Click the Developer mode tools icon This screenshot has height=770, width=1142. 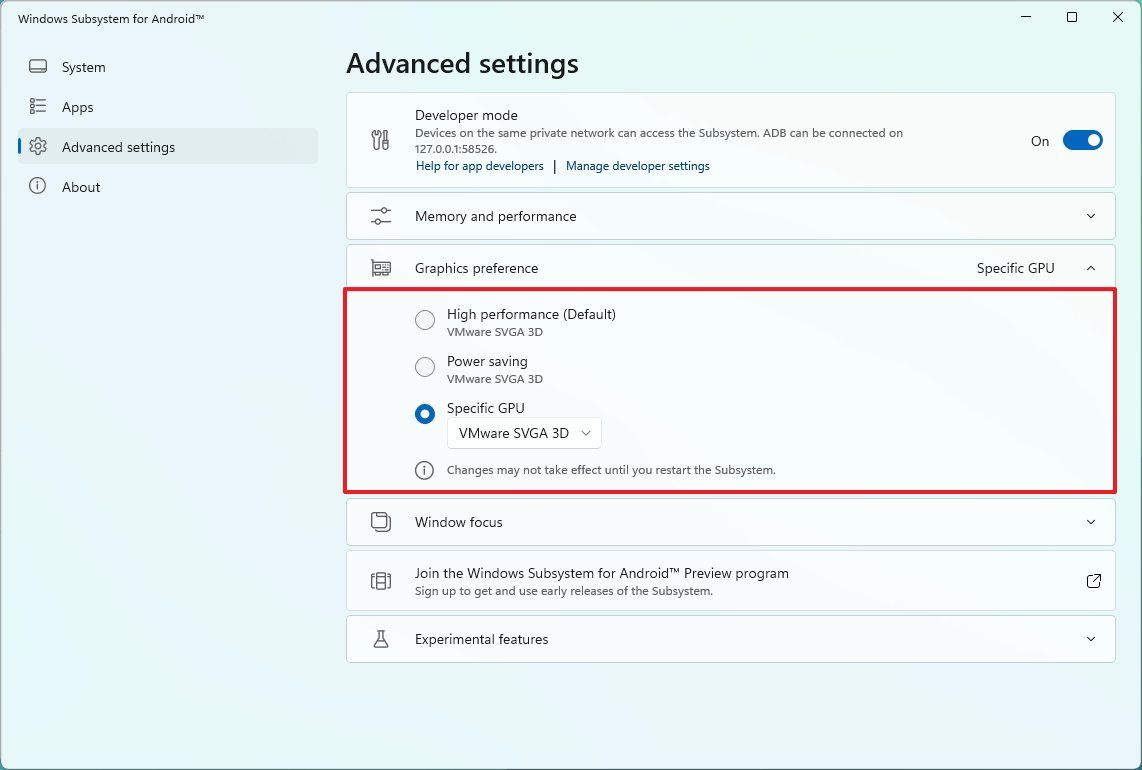click(x=380, y=140)
